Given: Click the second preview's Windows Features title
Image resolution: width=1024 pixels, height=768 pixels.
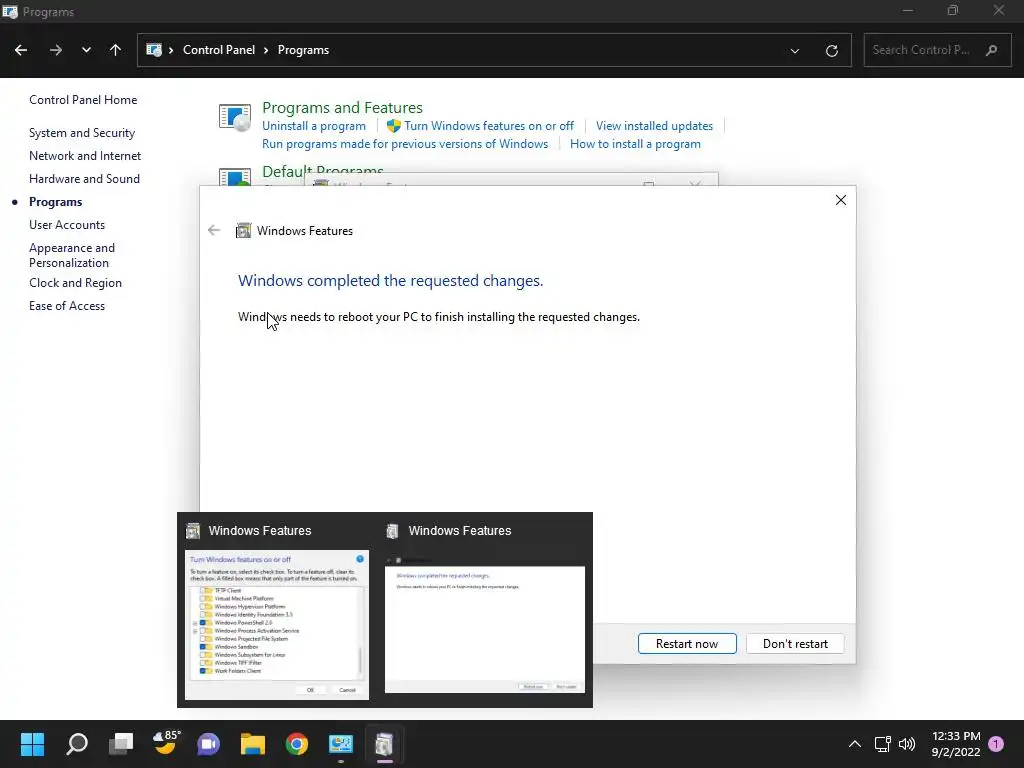Looking at the screenshot, I should coord(460,531).
